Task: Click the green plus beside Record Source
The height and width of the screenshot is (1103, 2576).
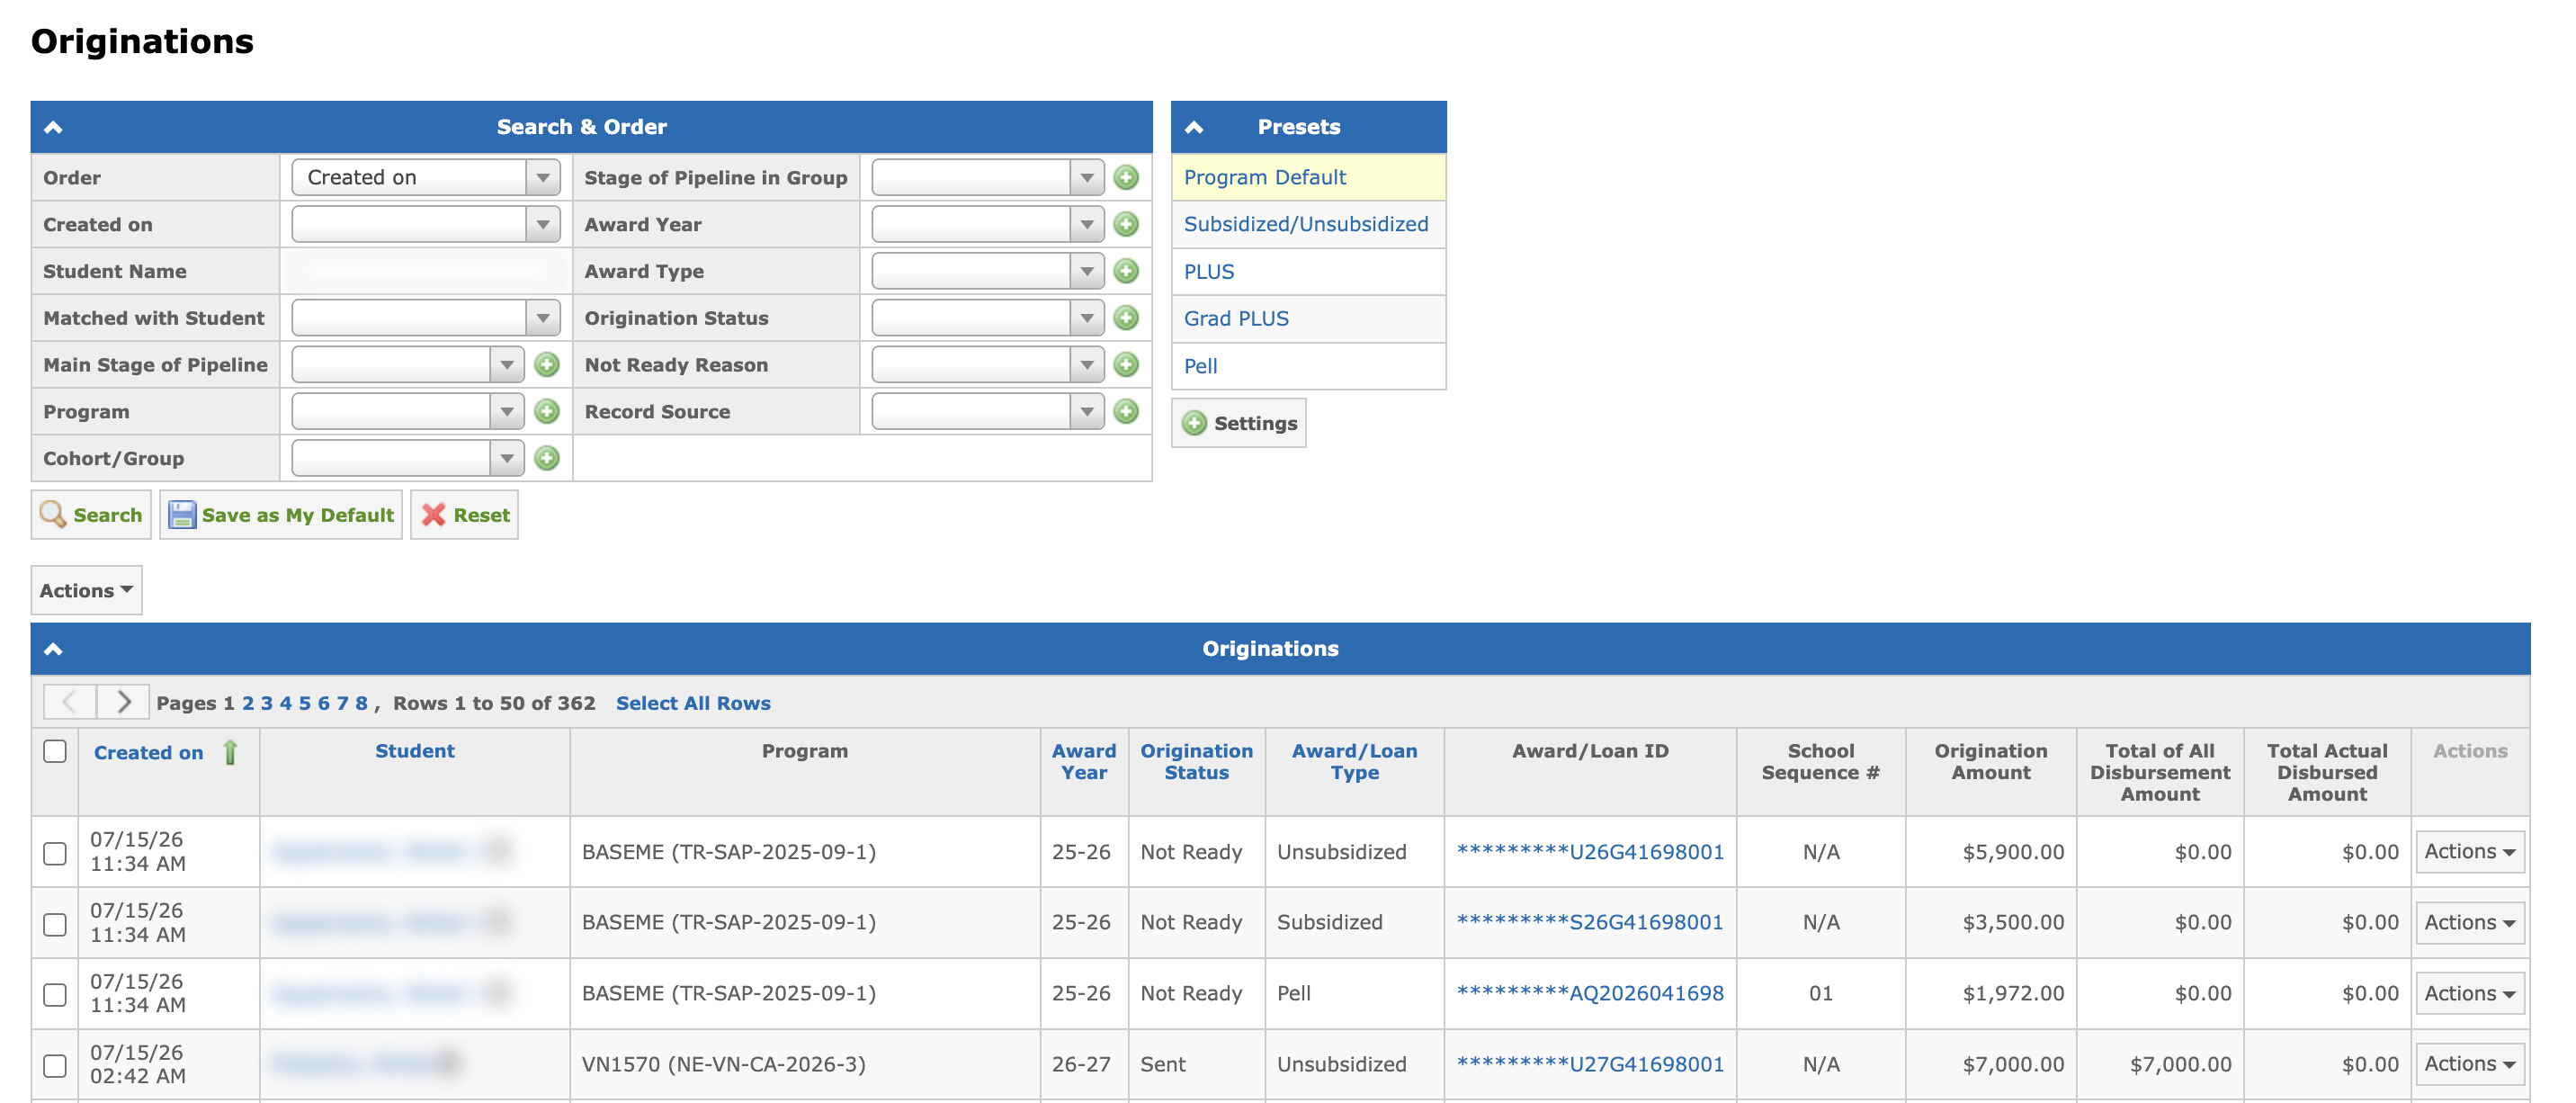Action: click(x=1126, y=411)
